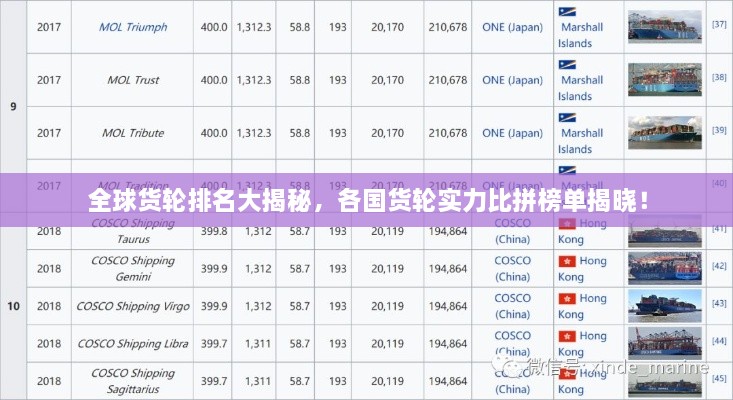View the COSCO Shipping Libra photo thumbnail
733x400 pixels.
pyautogui.click(x=665, y=343)
